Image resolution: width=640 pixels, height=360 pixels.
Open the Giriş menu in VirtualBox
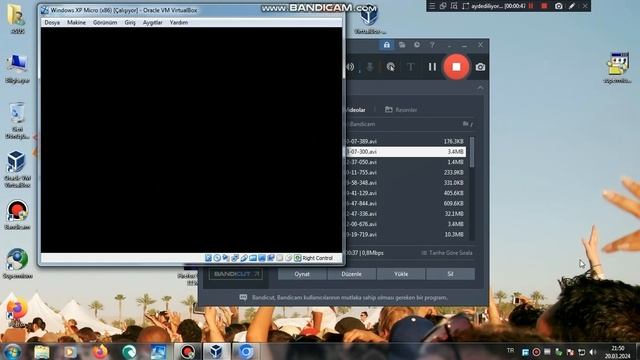point(130,22)
